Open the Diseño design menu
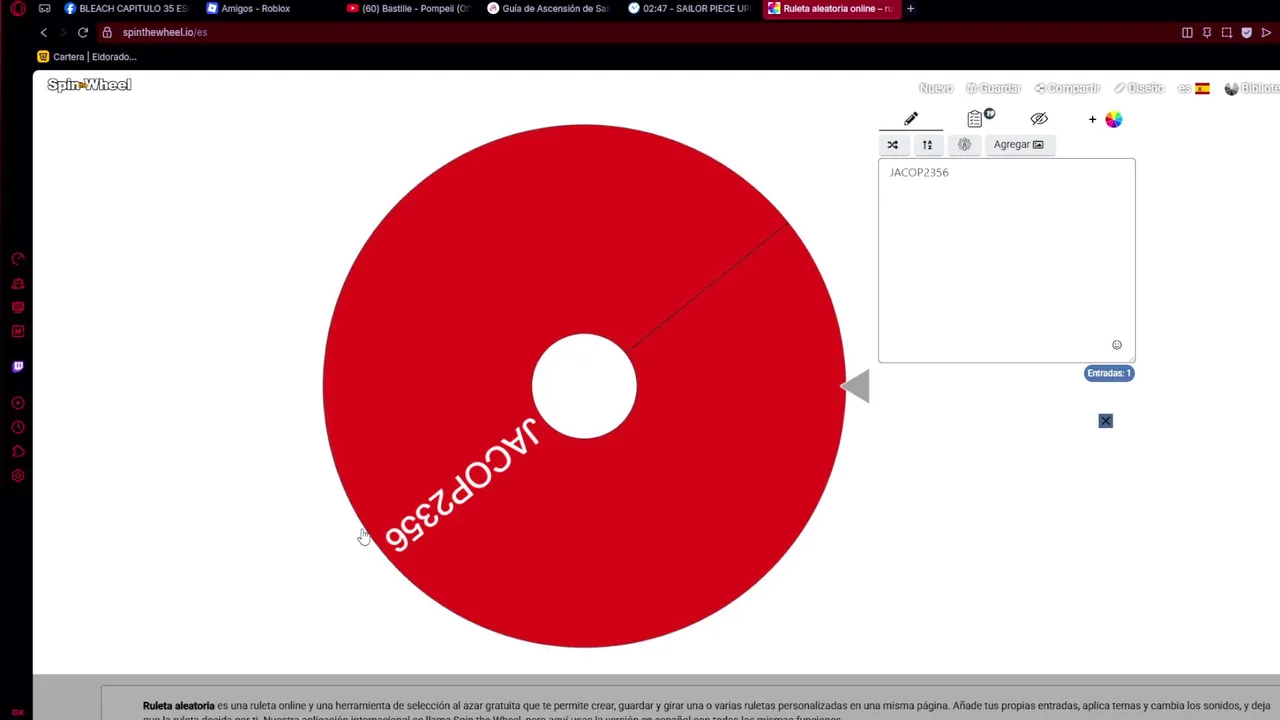 coord(1139,89)
